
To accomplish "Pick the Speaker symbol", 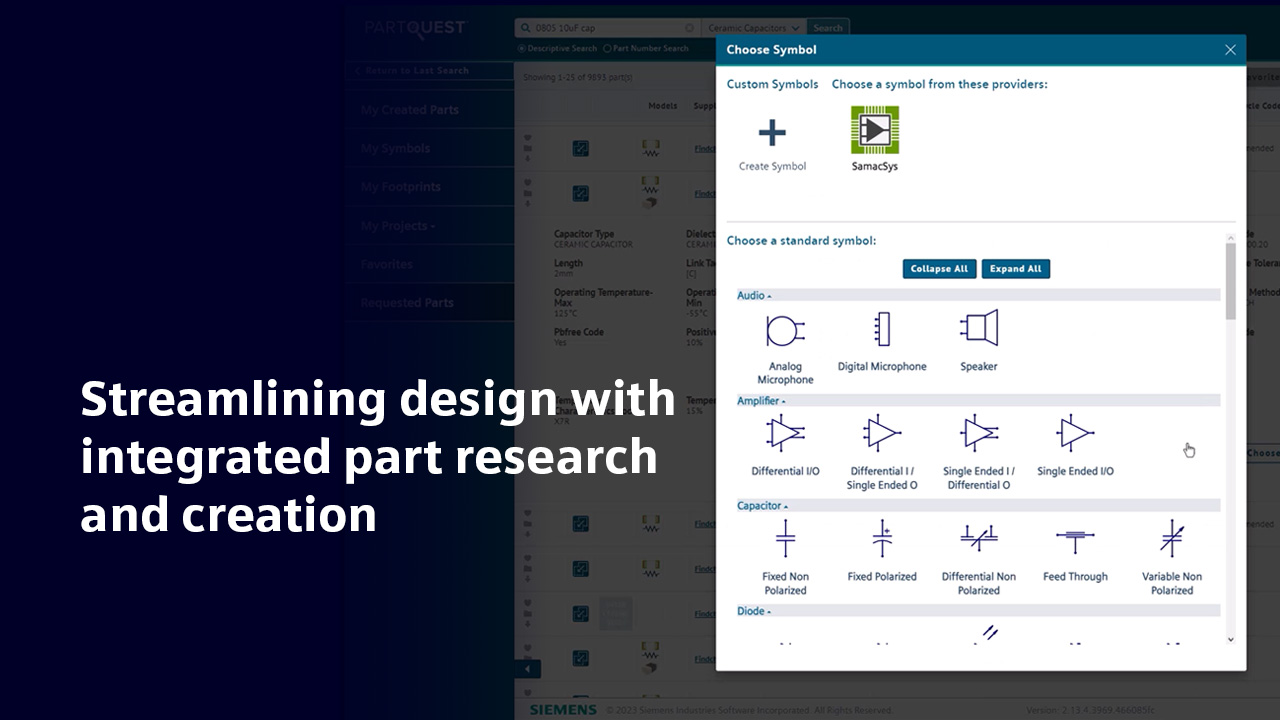I will (979, 328).
